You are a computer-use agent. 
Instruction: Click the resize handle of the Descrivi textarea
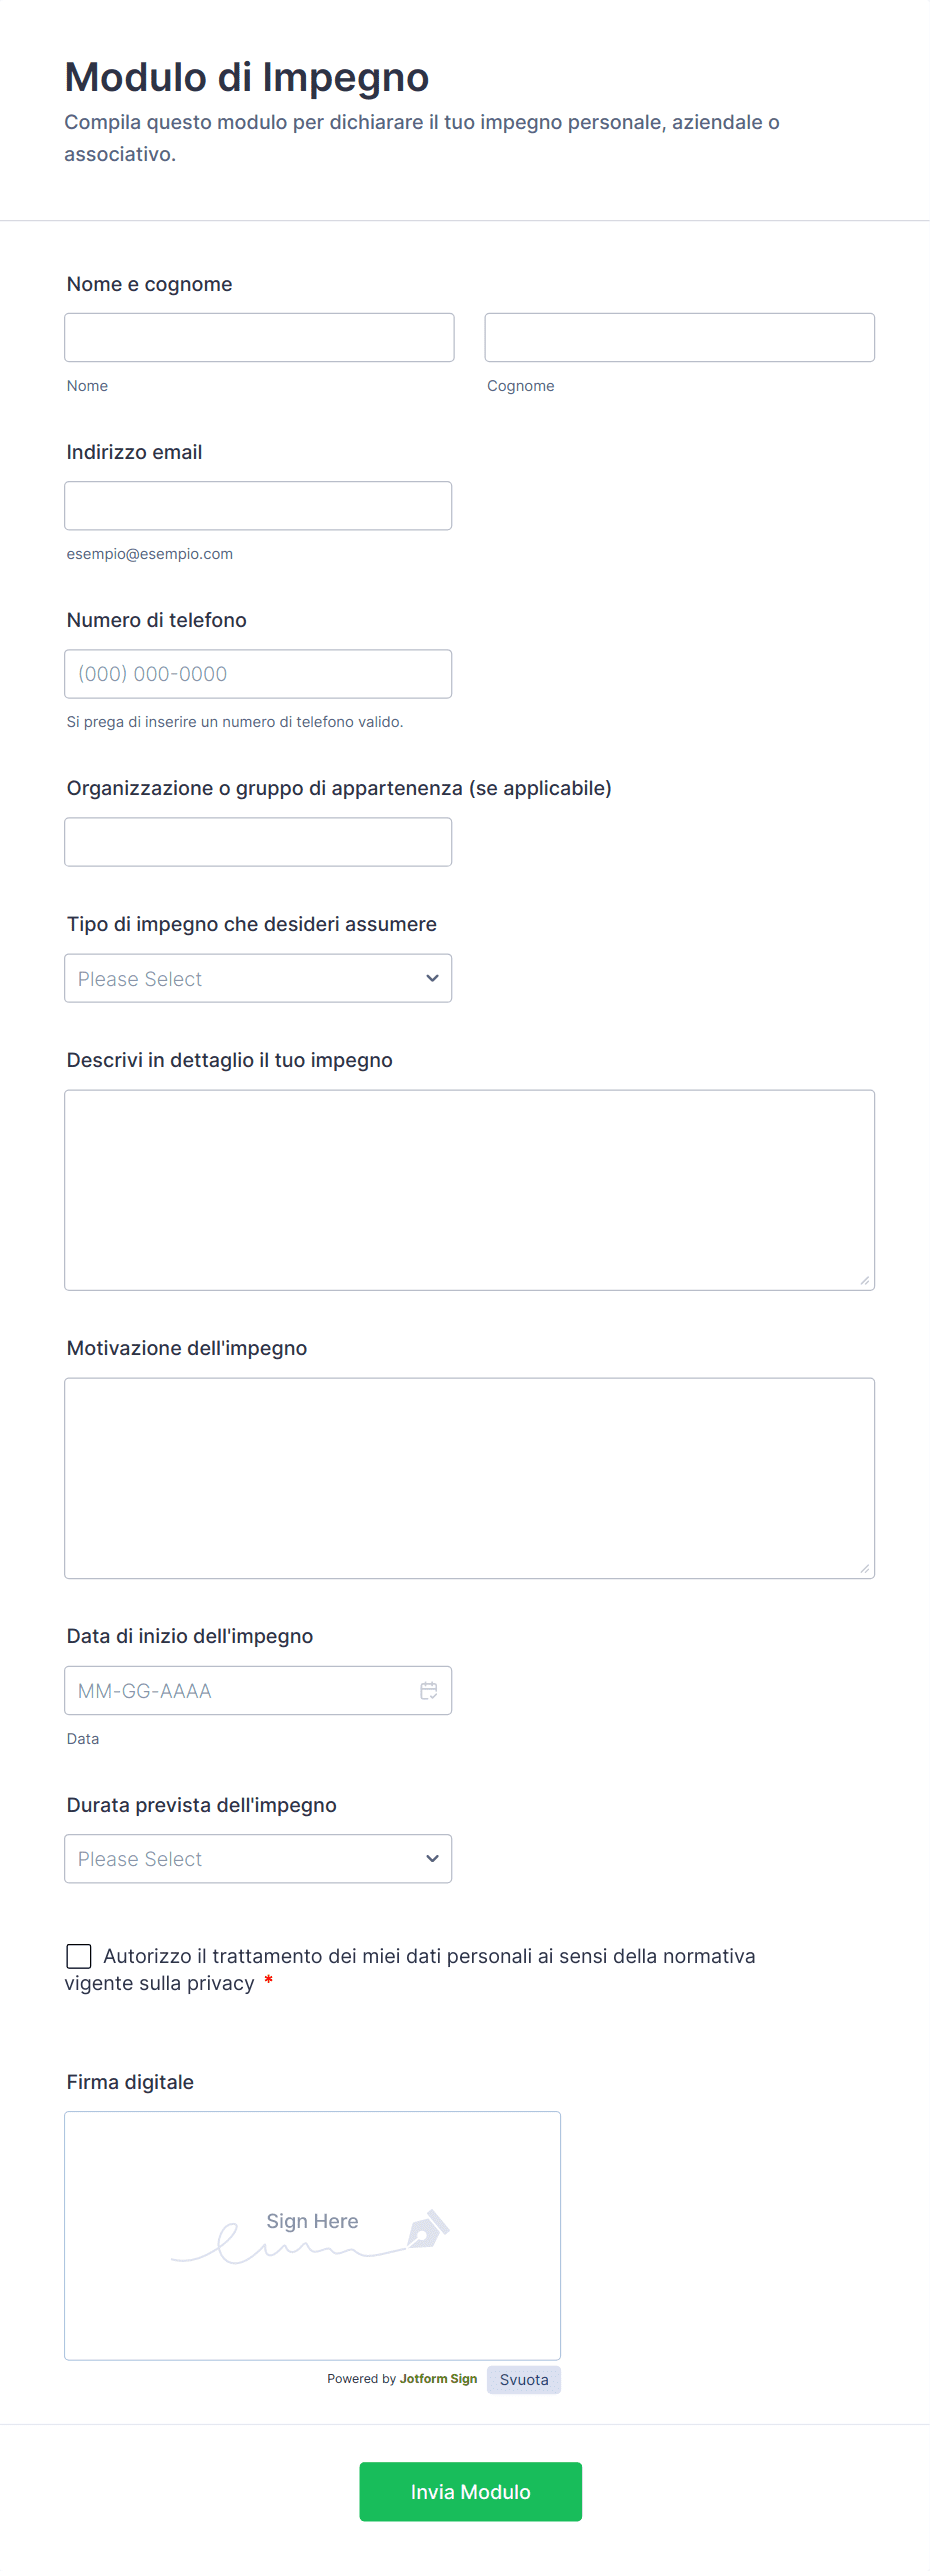[x=864, y=1280]
